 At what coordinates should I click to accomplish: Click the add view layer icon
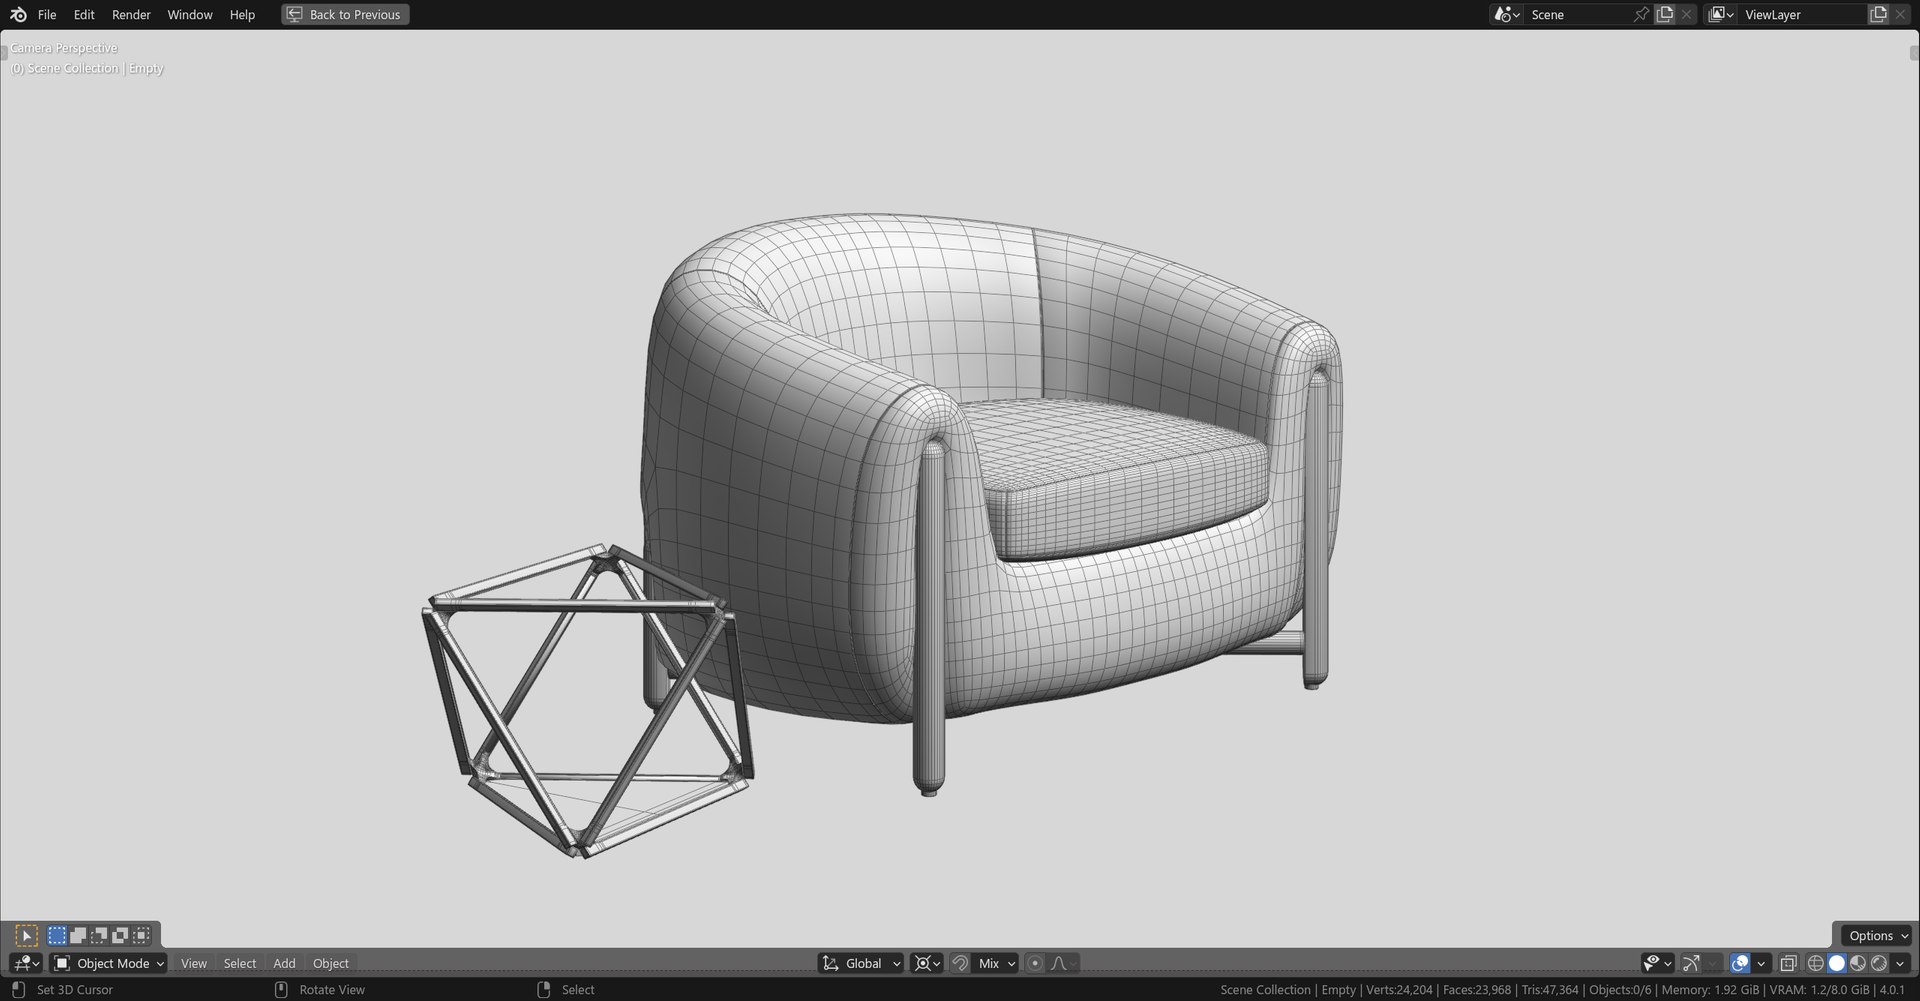[1878, 14]
